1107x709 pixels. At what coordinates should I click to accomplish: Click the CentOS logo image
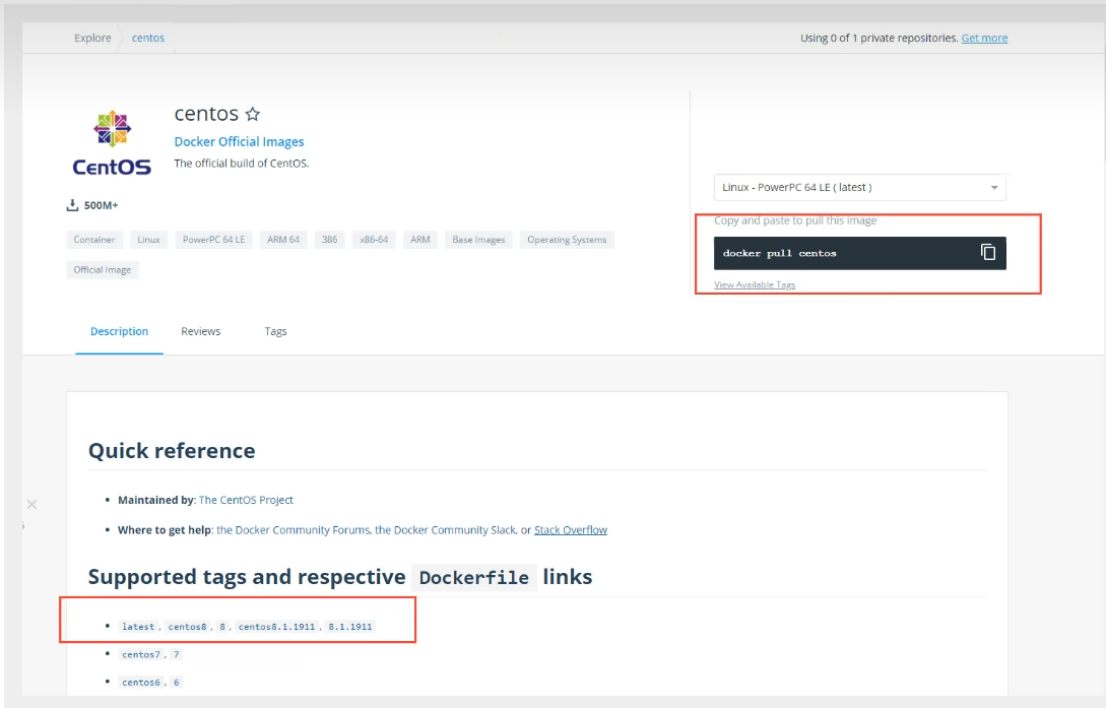coord(112,143)
